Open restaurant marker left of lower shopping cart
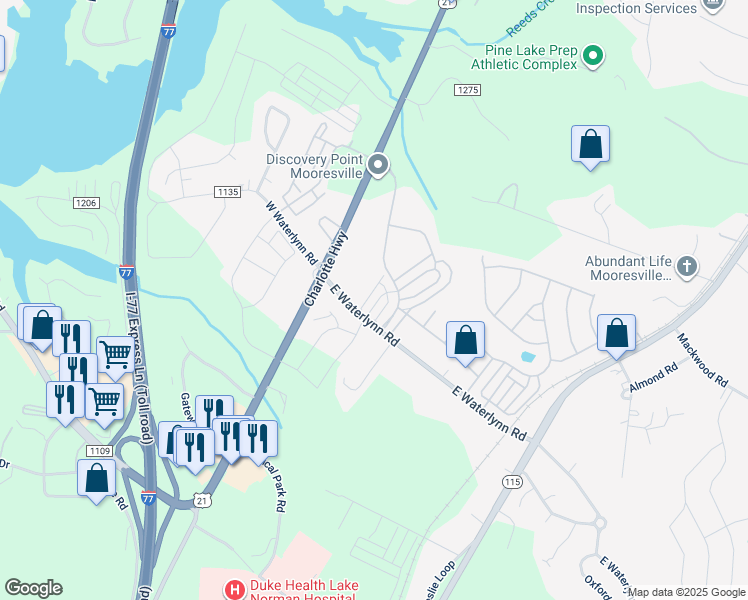This screenshot has height=600, width=748. (65, 403)
